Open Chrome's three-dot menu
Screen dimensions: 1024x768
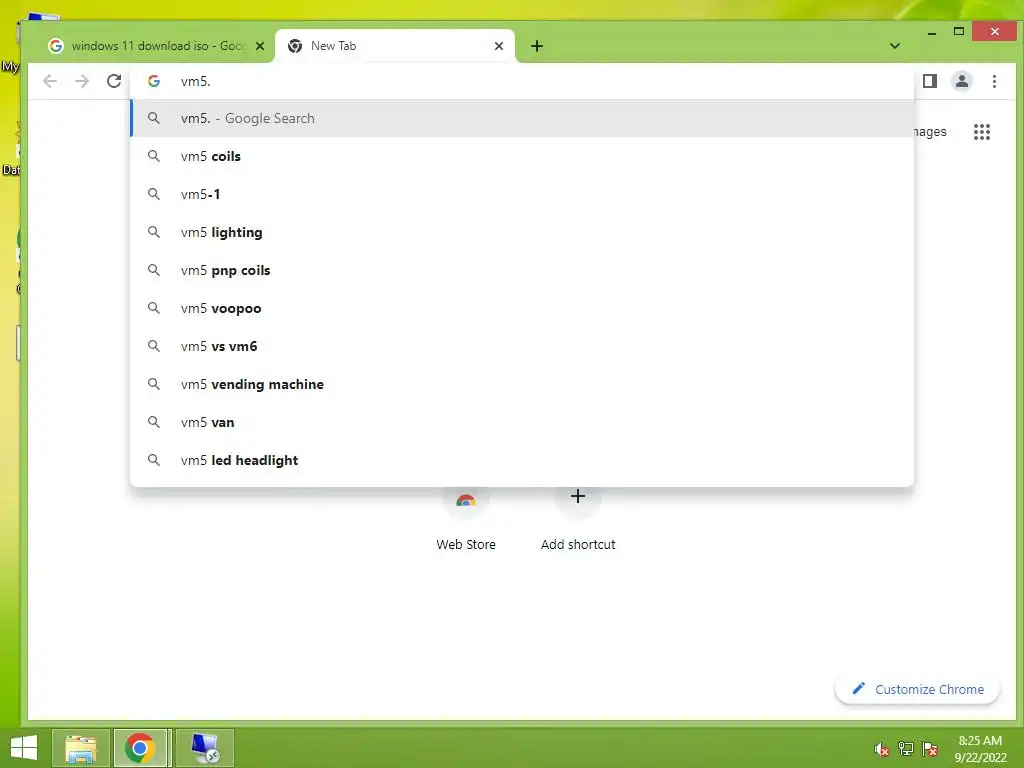(994, 81)
